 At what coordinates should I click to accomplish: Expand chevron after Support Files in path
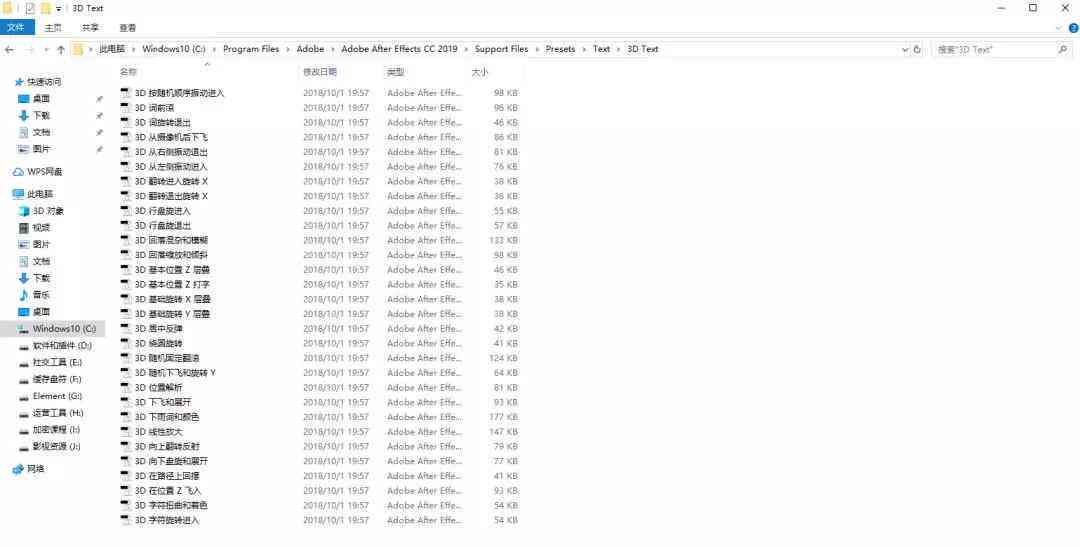(x=537, y=50)
